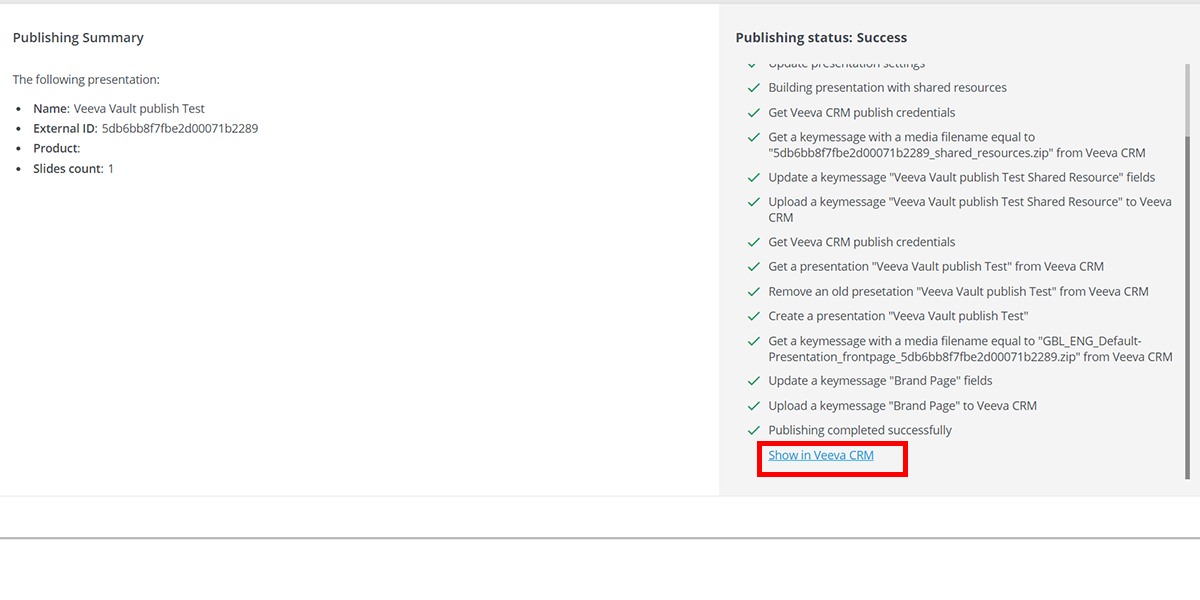Screen dimensions: 1200x600
Task: Click checkmark beside shared_resources.zip keymessage step
Action: pyautogui.click(x=754, y=138)
